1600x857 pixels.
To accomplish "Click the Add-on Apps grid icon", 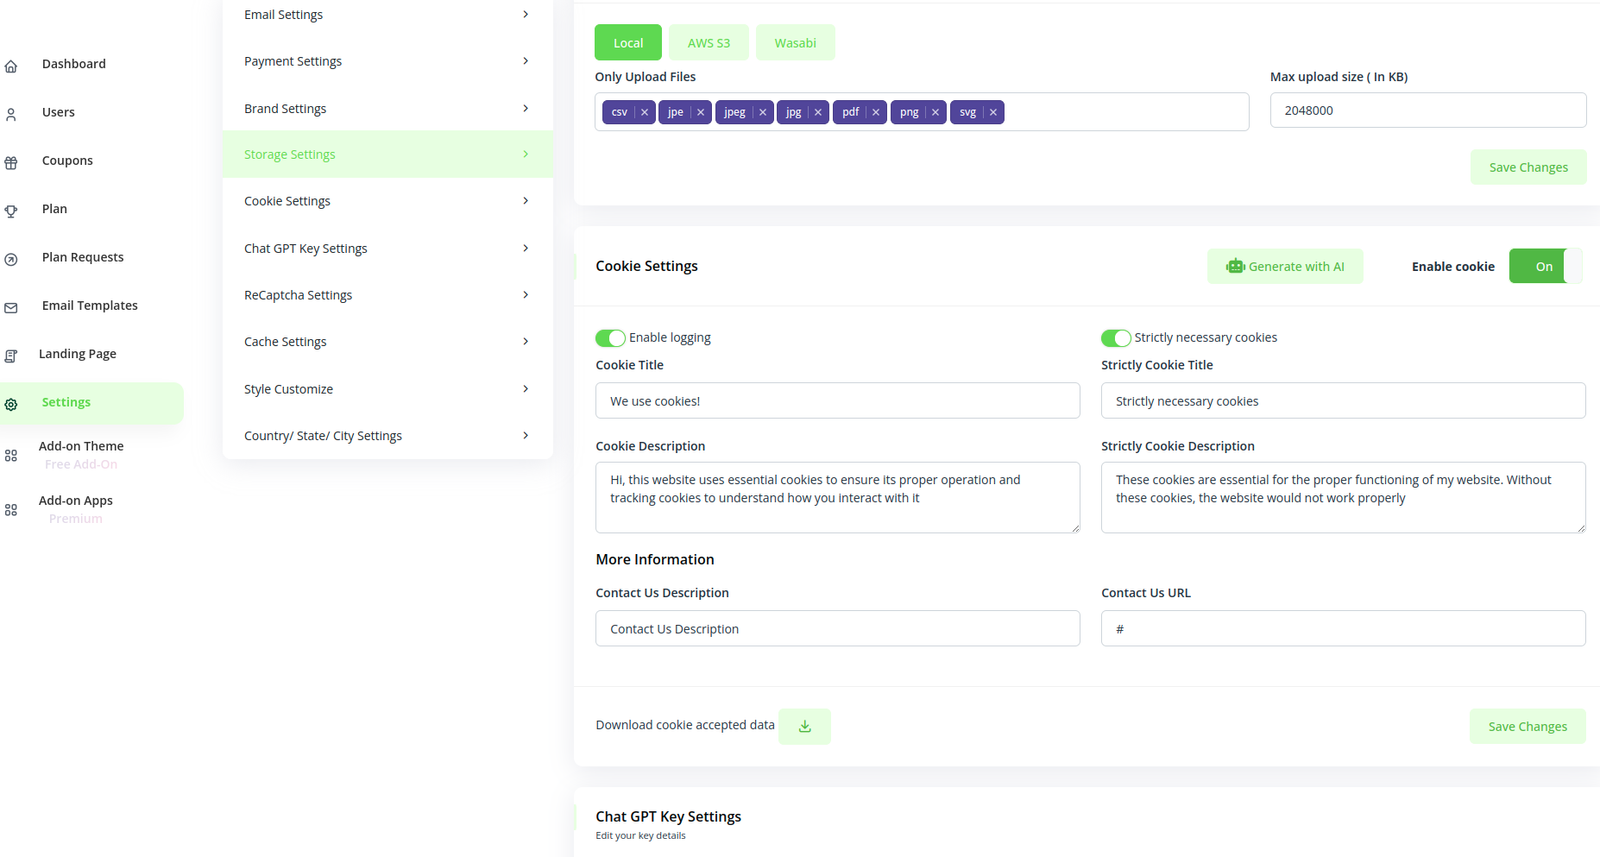I will tap(11, 510).
